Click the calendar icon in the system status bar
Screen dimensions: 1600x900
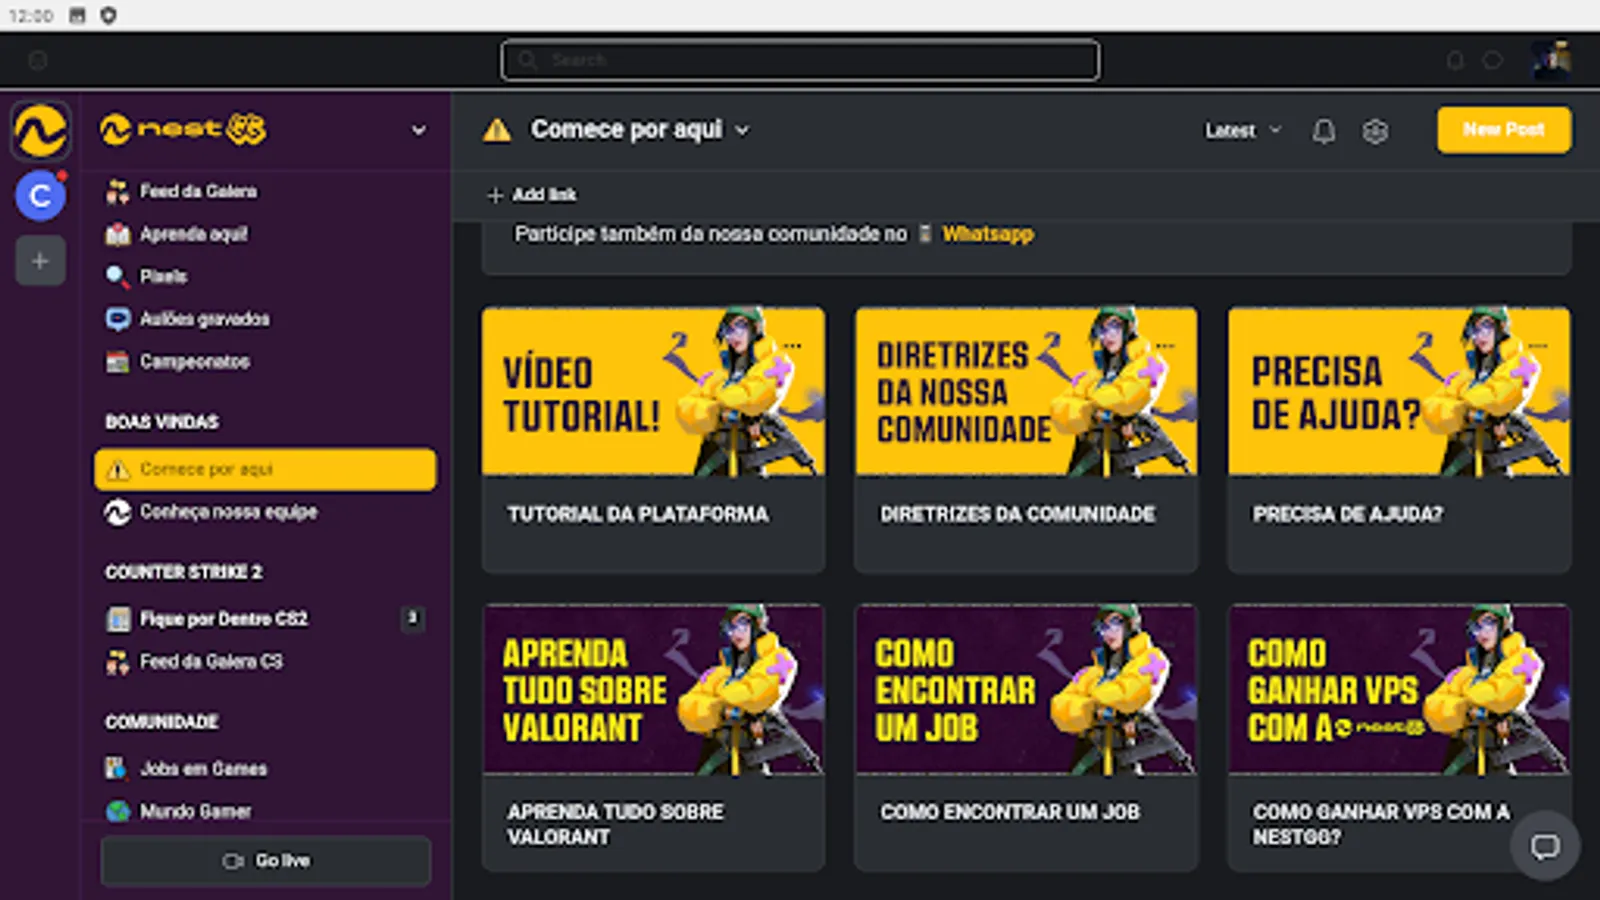pos(77,15)
